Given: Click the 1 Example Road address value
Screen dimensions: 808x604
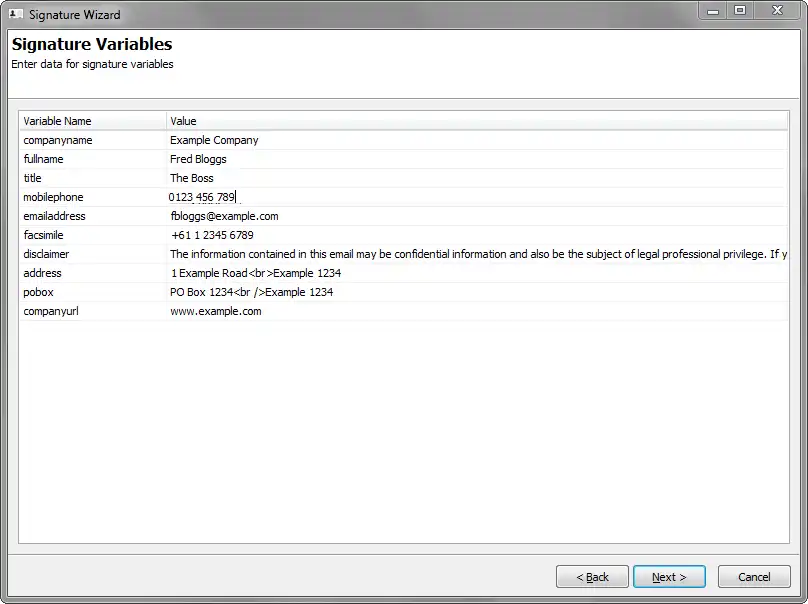Looking at the screenshot, I should click(256, 274).
